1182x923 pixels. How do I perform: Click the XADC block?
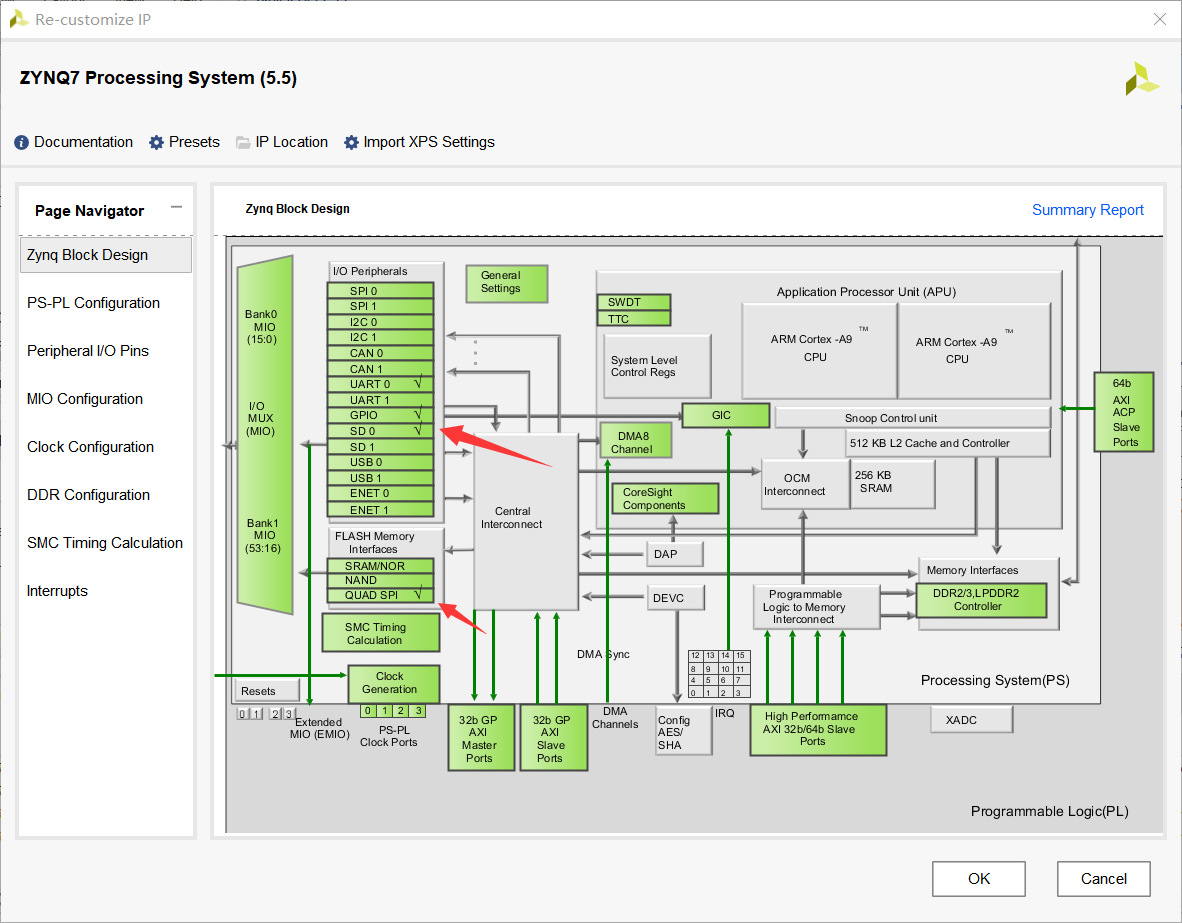[x=971, y=719]
